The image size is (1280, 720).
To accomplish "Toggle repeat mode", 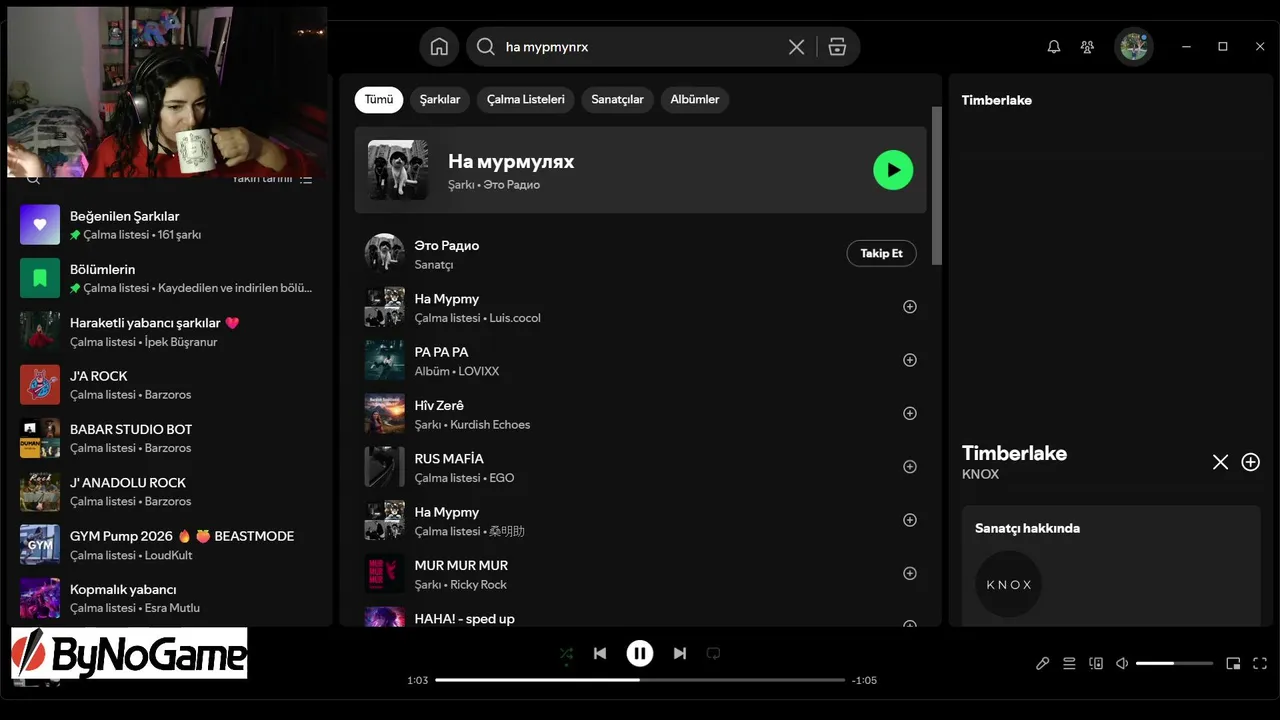I will pos(714,653).
